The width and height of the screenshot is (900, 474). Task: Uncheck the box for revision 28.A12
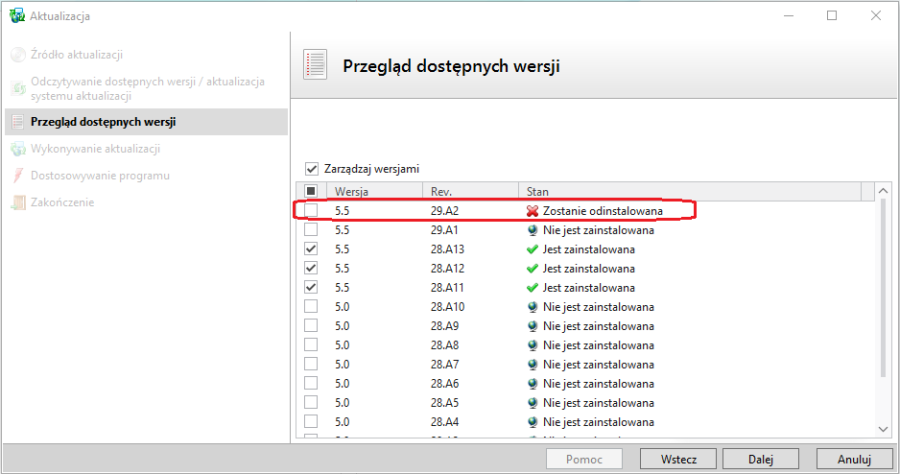pos(312,268)
